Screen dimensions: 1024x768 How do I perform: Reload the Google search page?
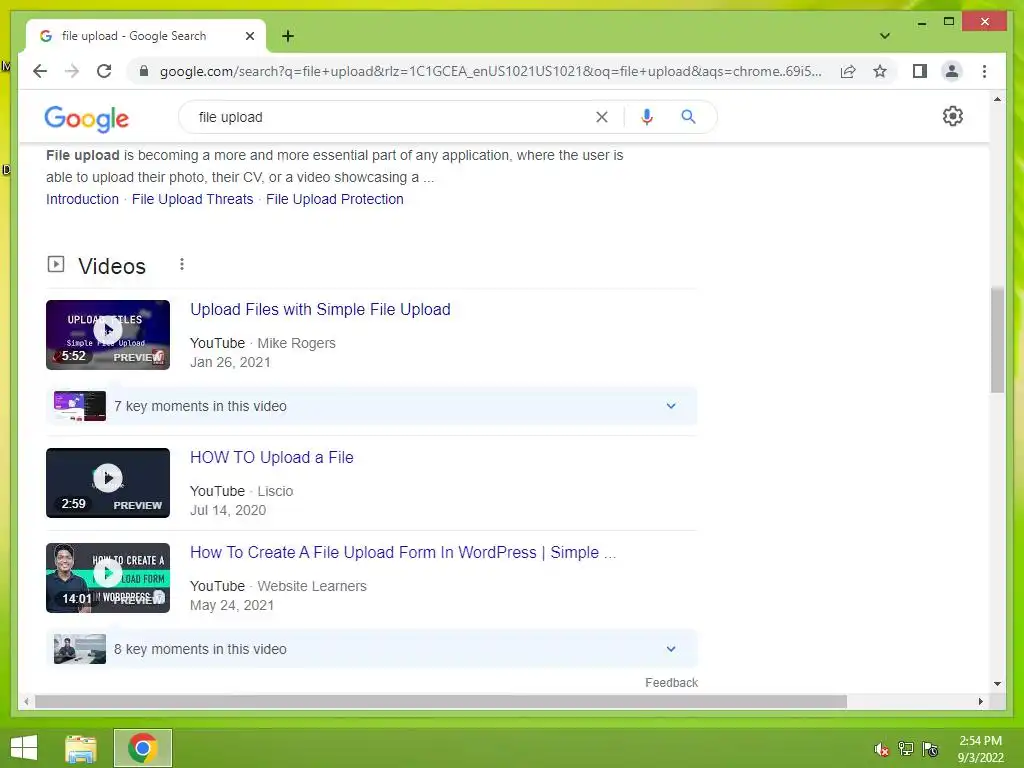tap(104, 71)
